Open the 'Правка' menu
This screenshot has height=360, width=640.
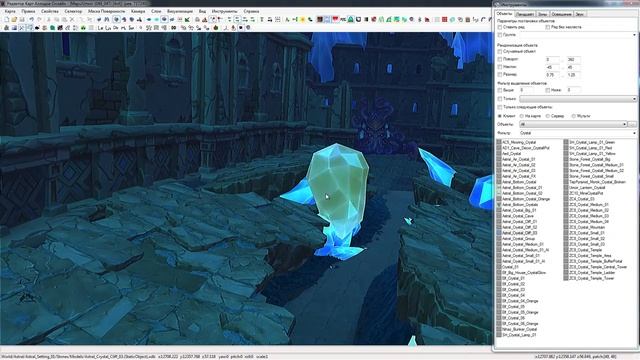click(x=28, y=11)
